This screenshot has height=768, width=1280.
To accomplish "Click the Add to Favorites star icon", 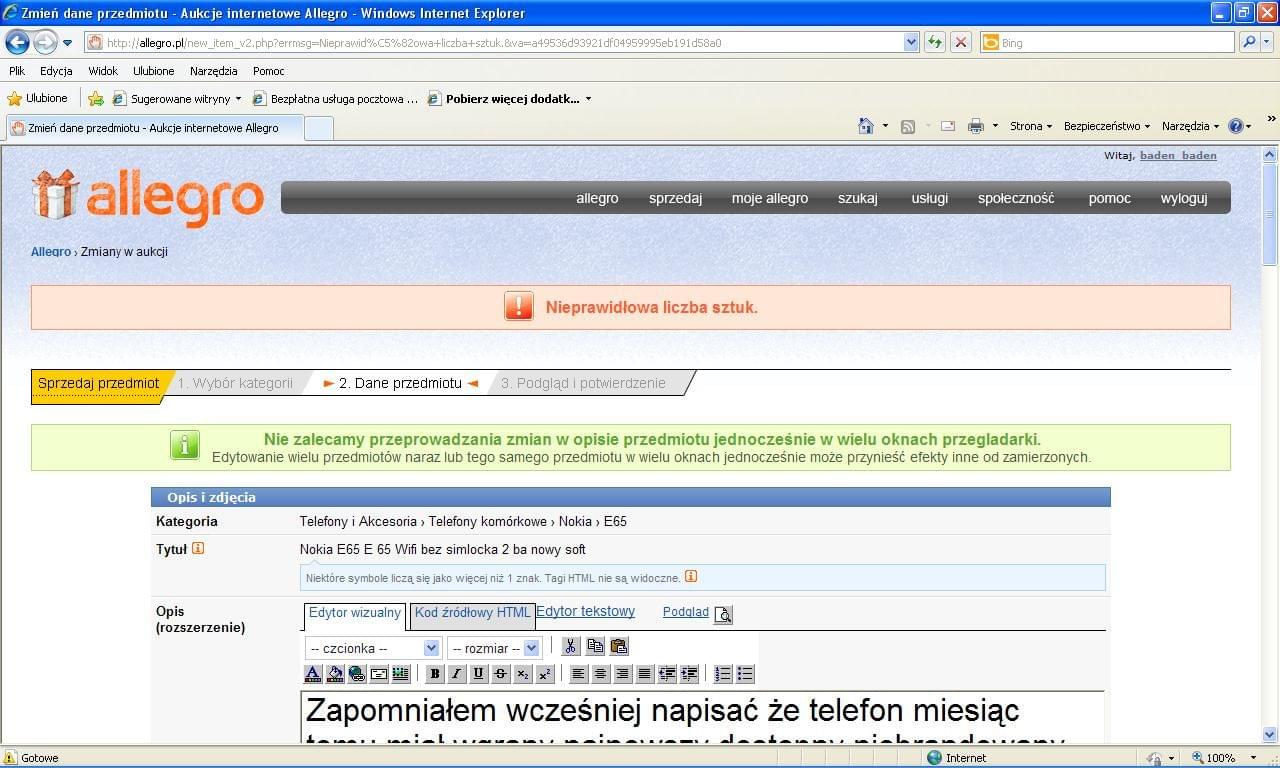I will click(96, 99).
